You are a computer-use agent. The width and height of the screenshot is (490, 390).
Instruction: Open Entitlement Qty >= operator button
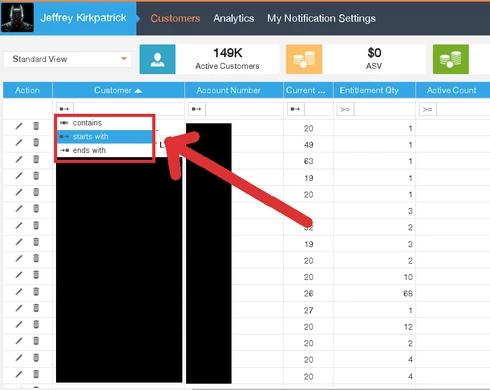point(345,109)
